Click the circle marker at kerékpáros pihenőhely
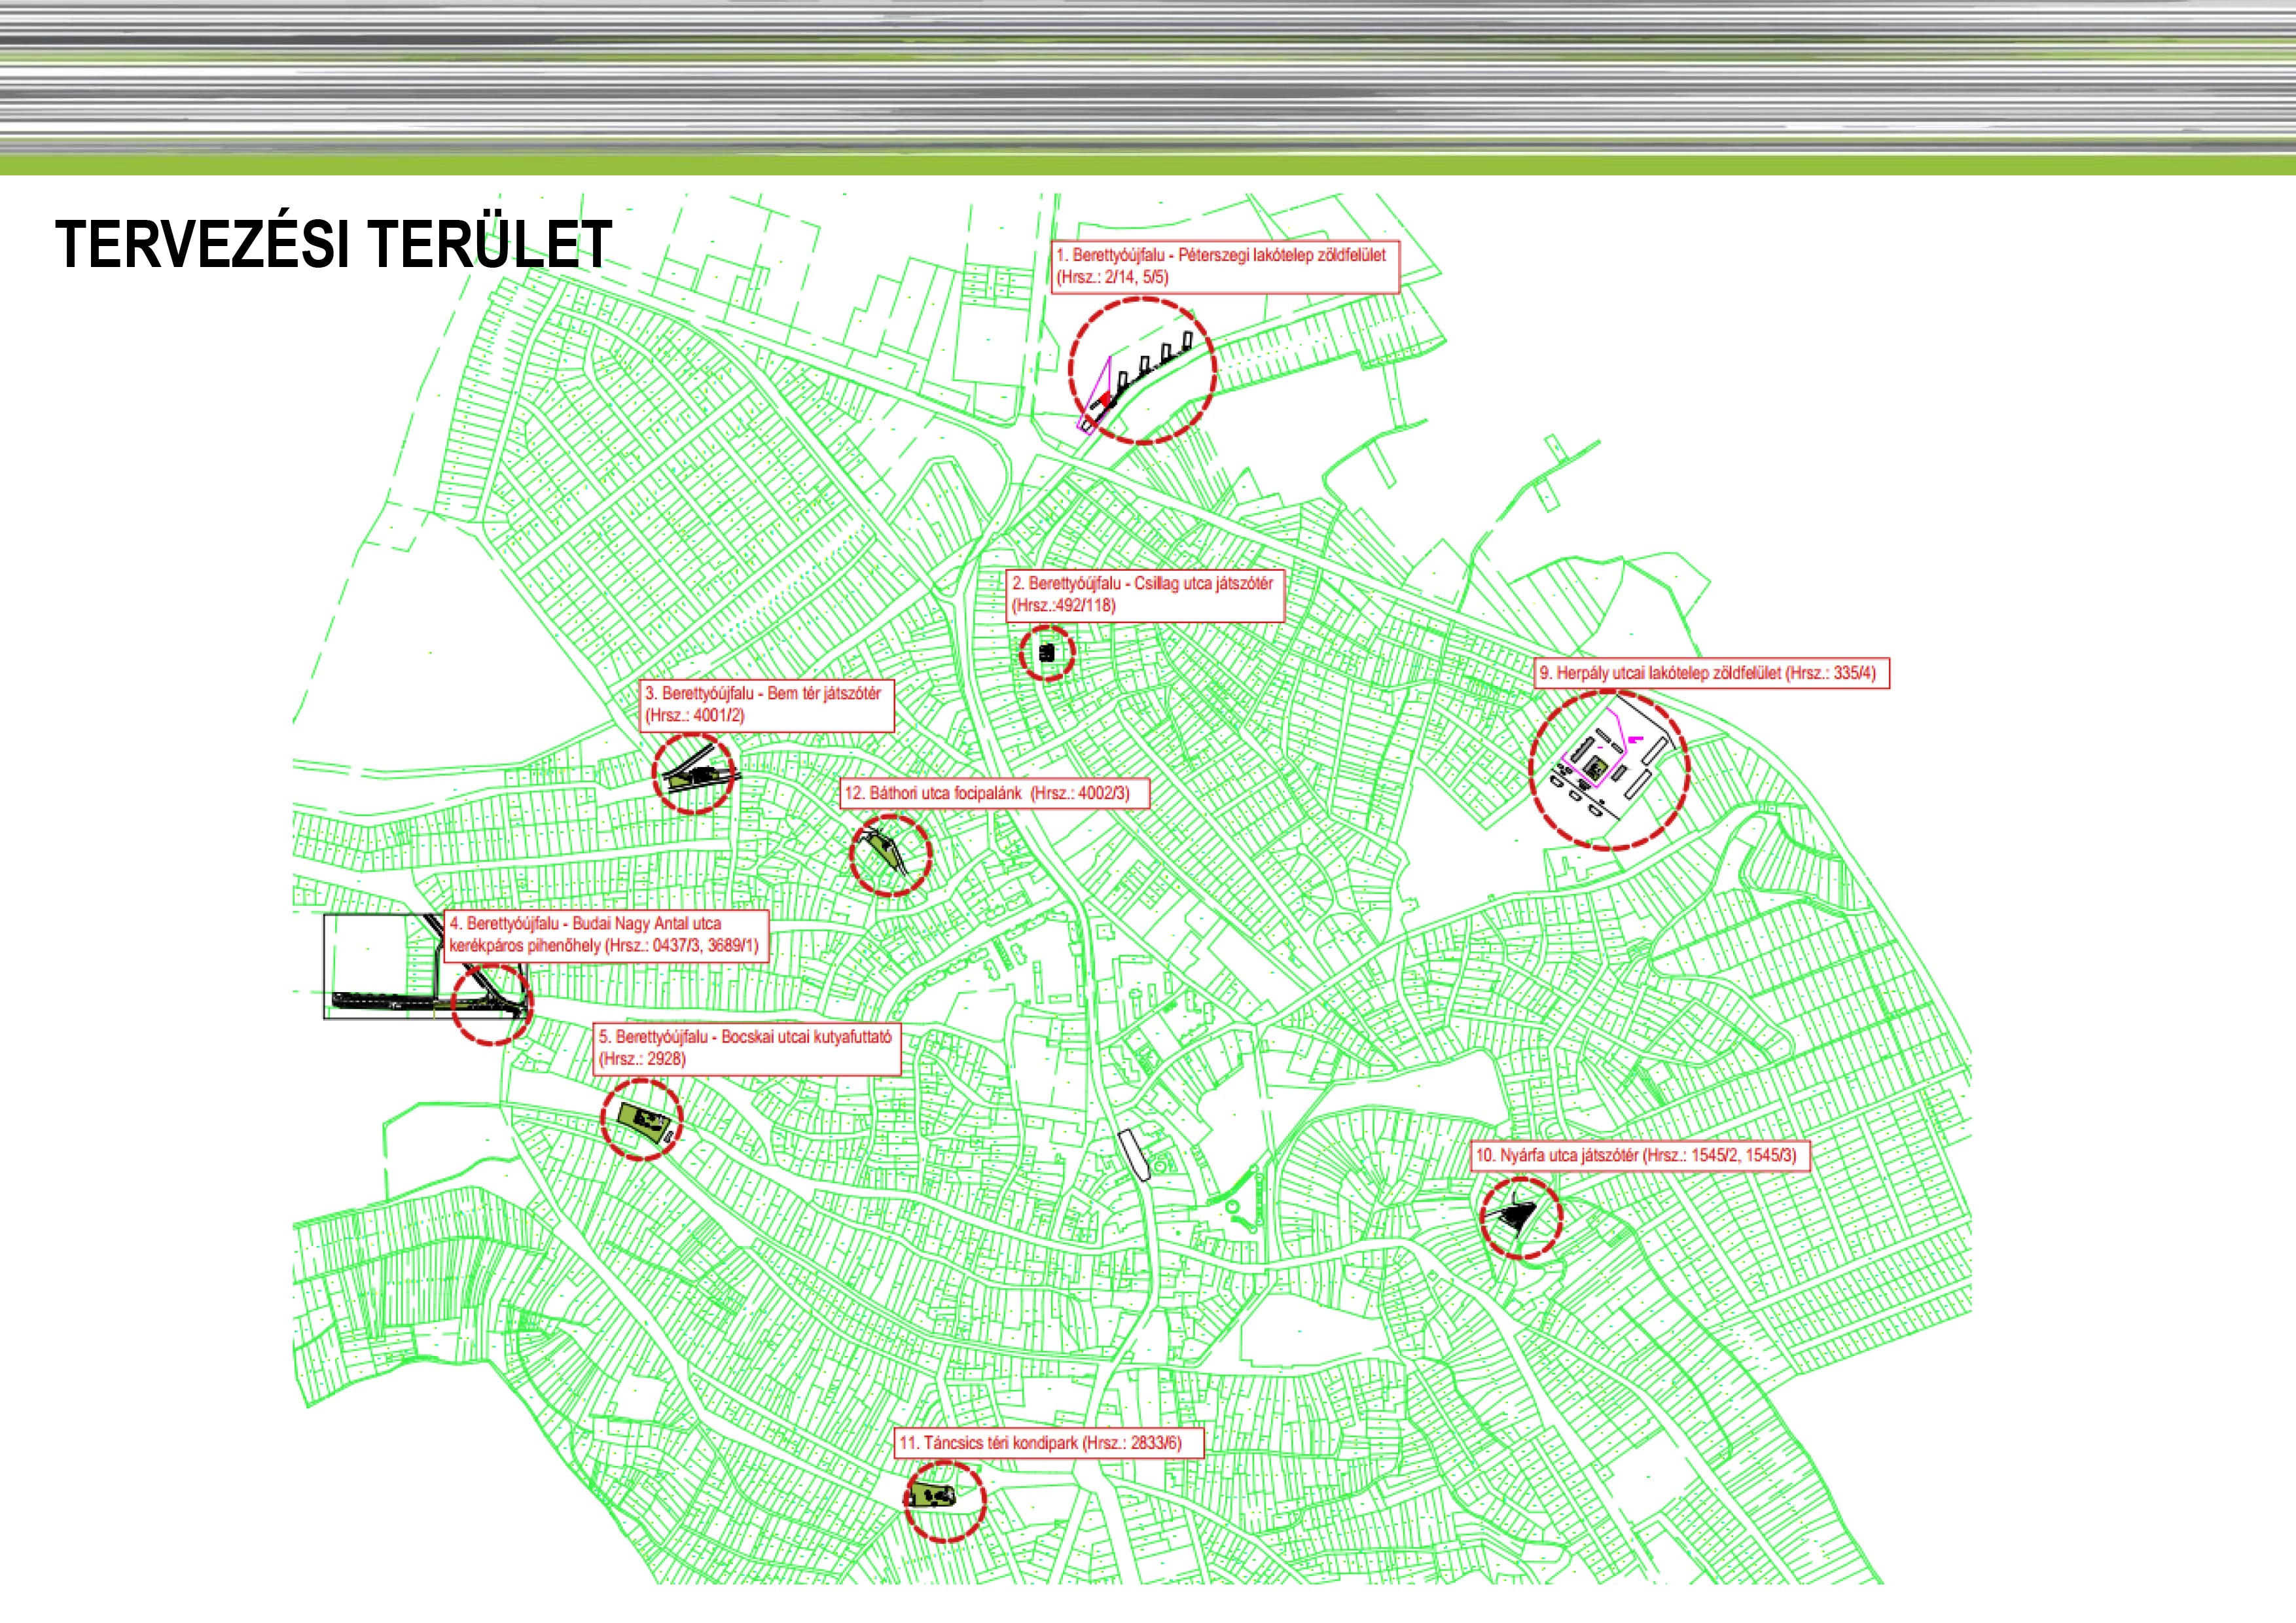This screenshot has width=2296, height=1623. click(x=491, y=1004)
